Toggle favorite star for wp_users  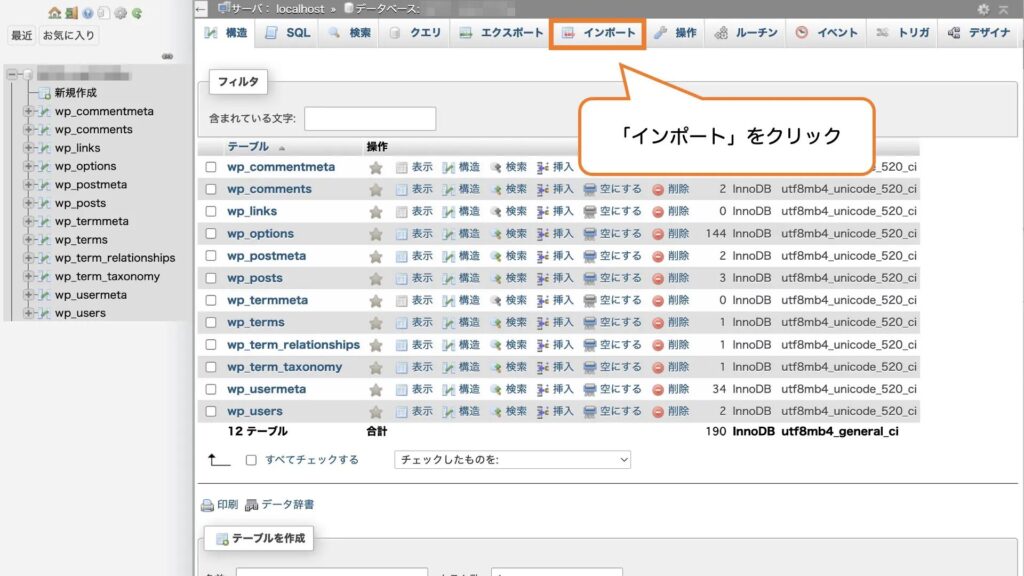376,412
